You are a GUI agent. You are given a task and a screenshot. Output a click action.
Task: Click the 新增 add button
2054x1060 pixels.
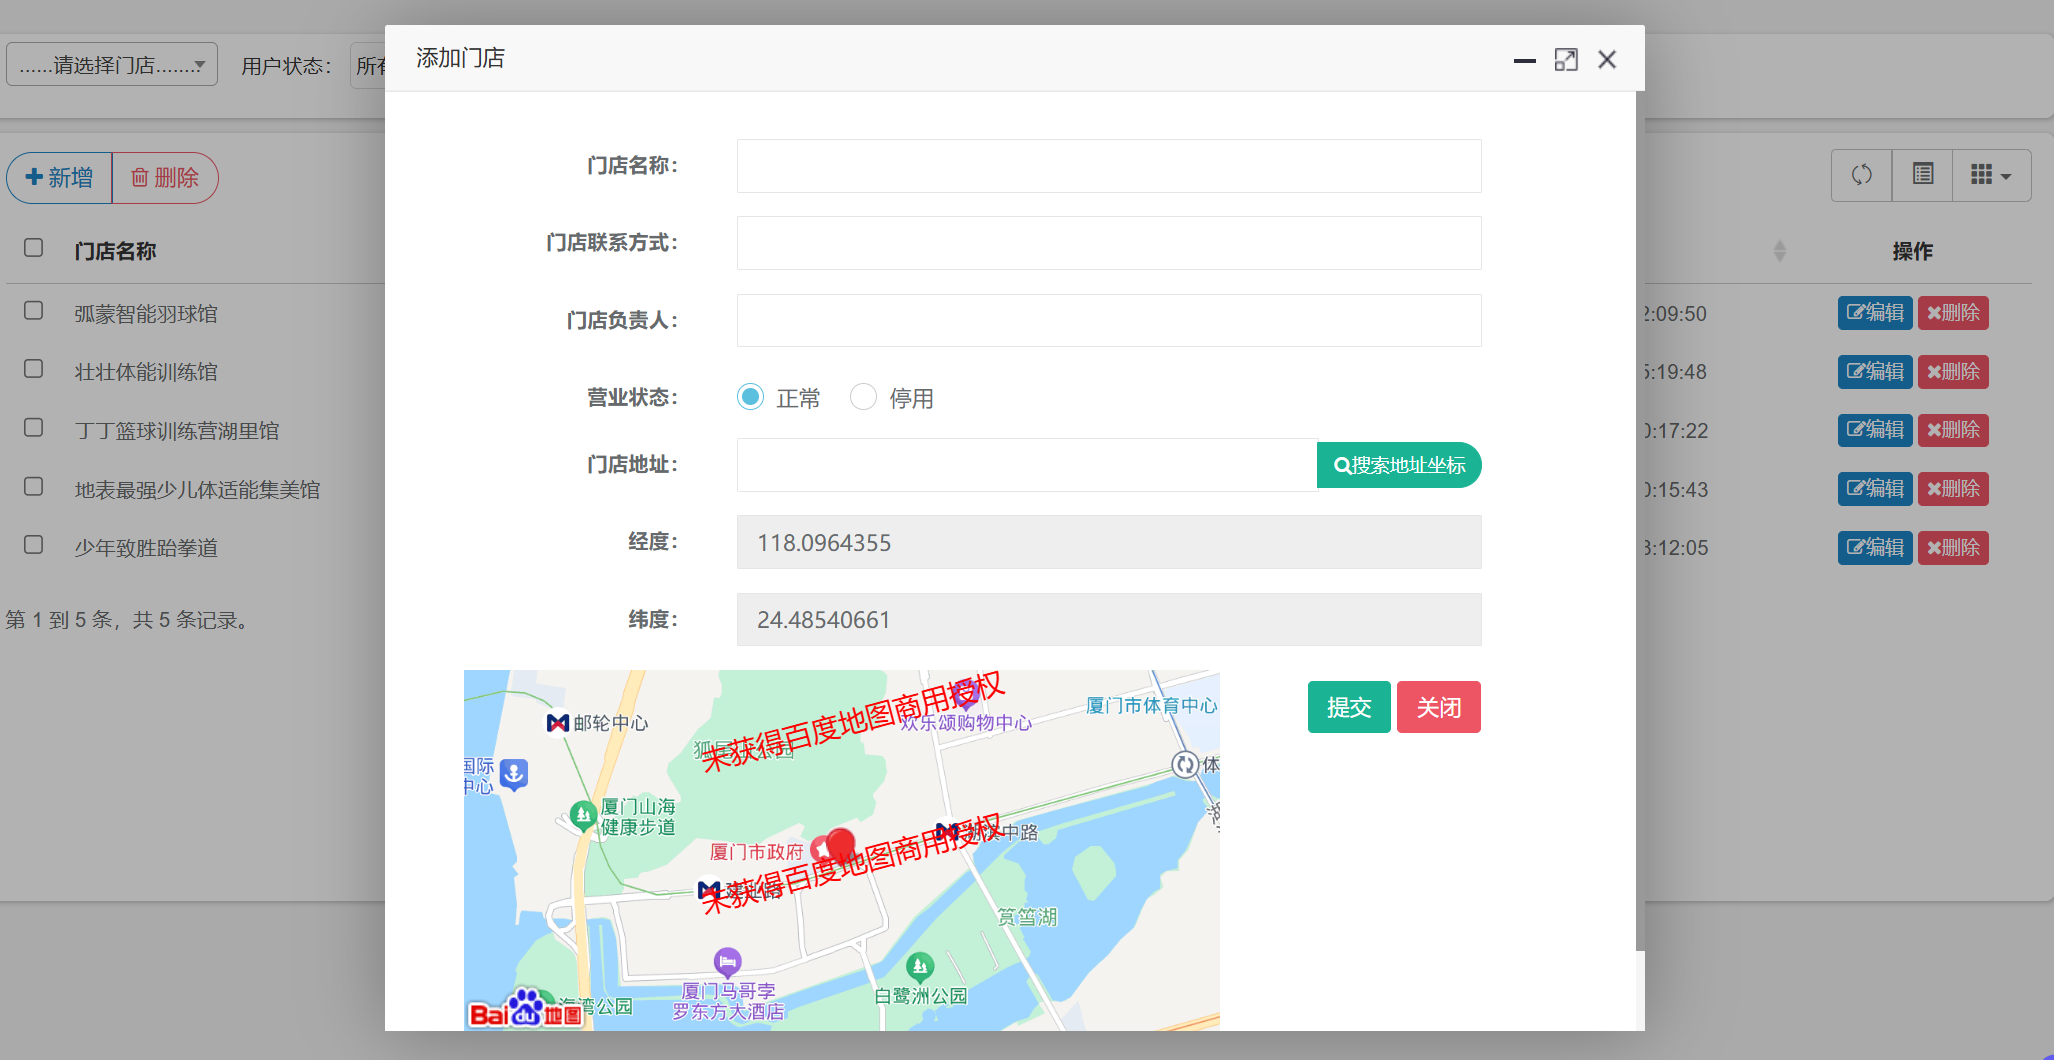pos(60,178)
